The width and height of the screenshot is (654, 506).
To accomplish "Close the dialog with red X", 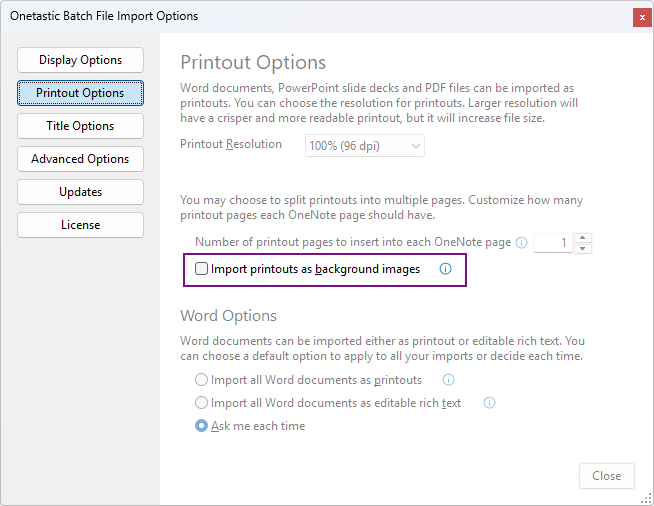I will [642, 18].
